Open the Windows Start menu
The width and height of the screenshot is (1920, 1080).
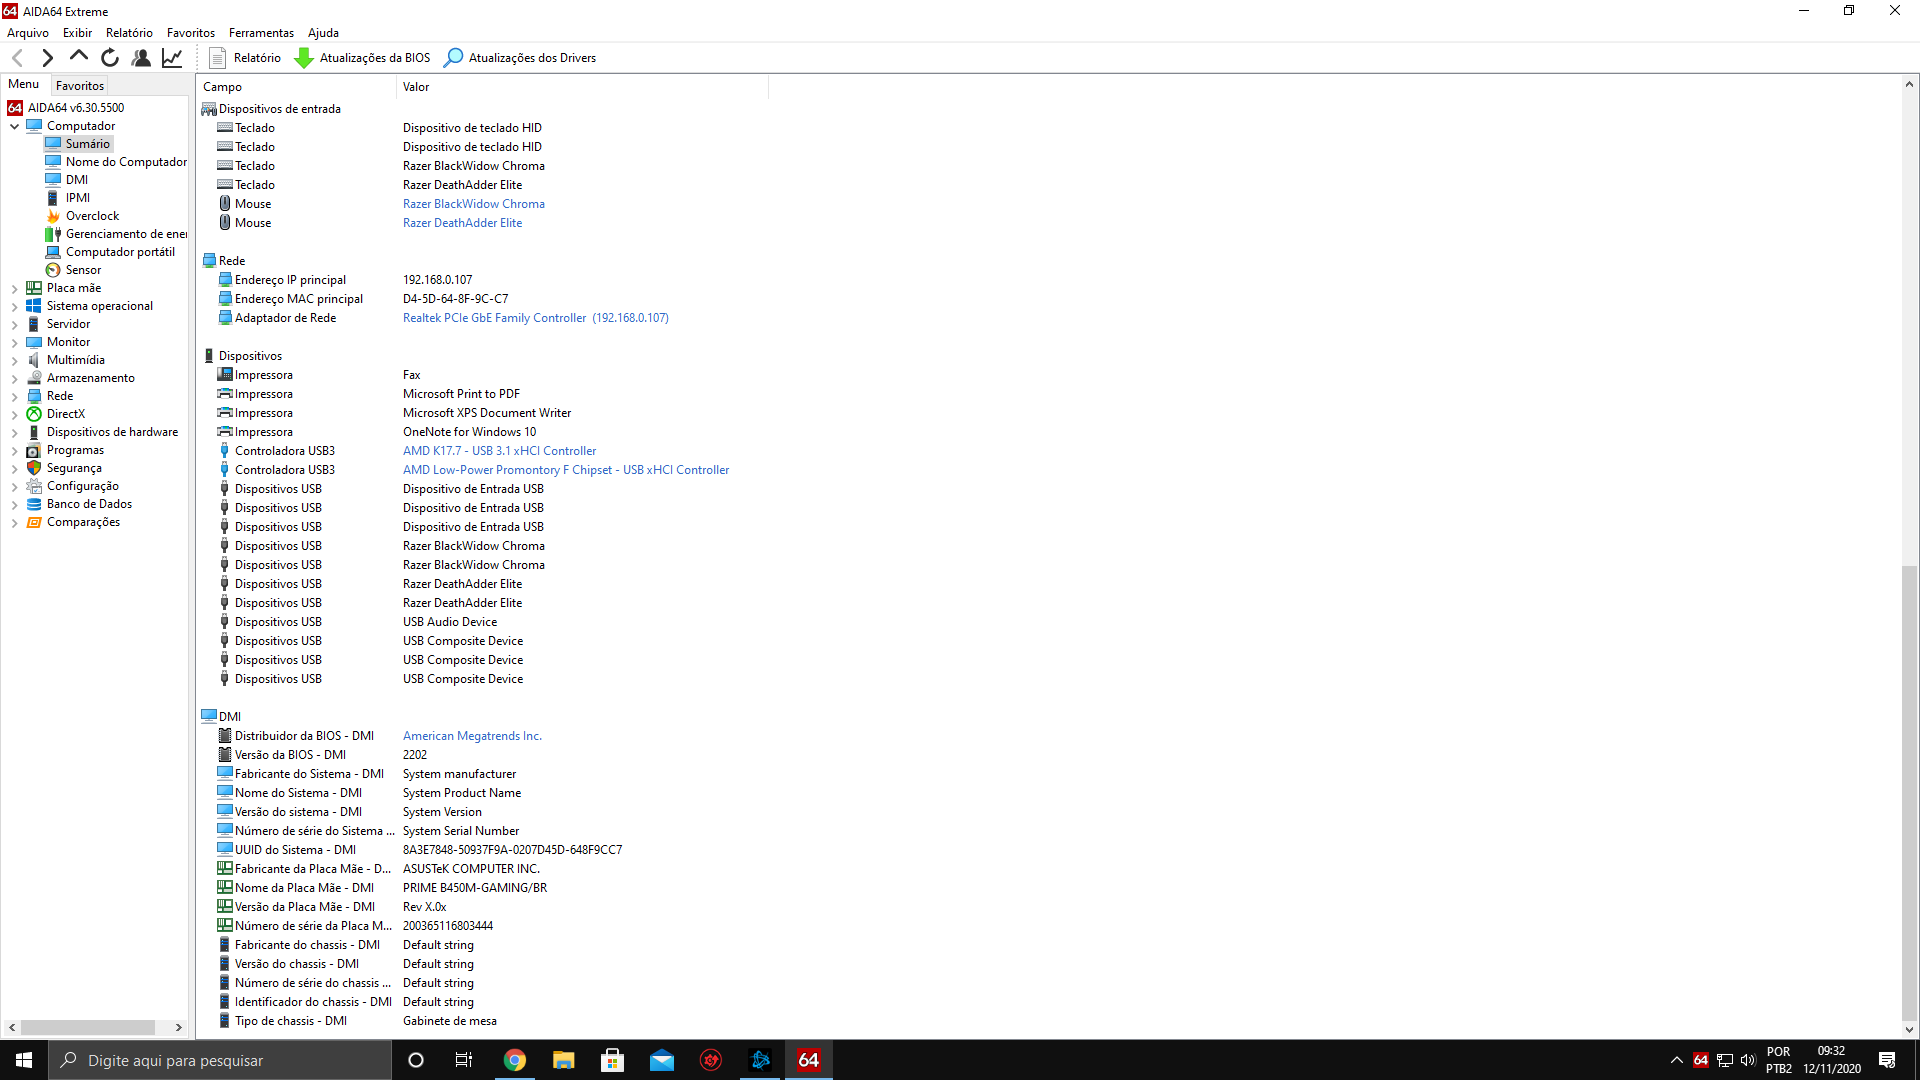[24, 1060]
